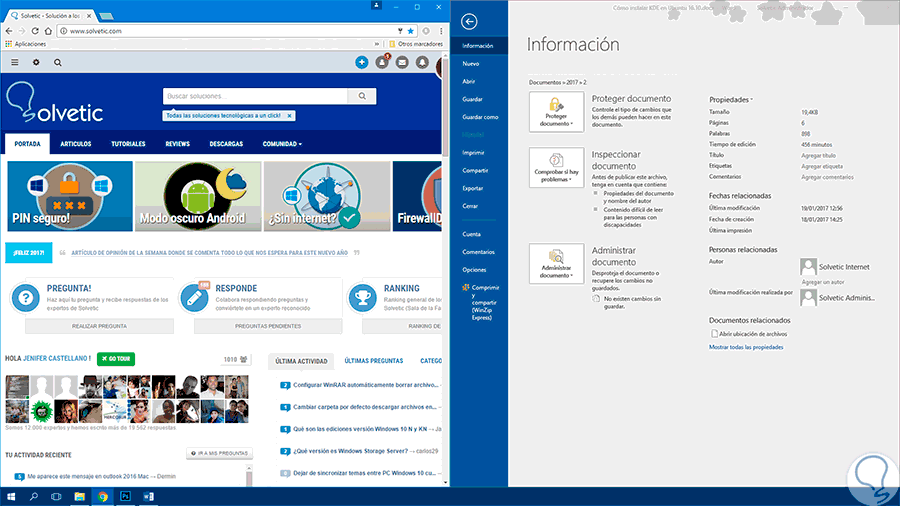
Task: Click the blue plus icon on Solvetic
Action: pos(362,63)
